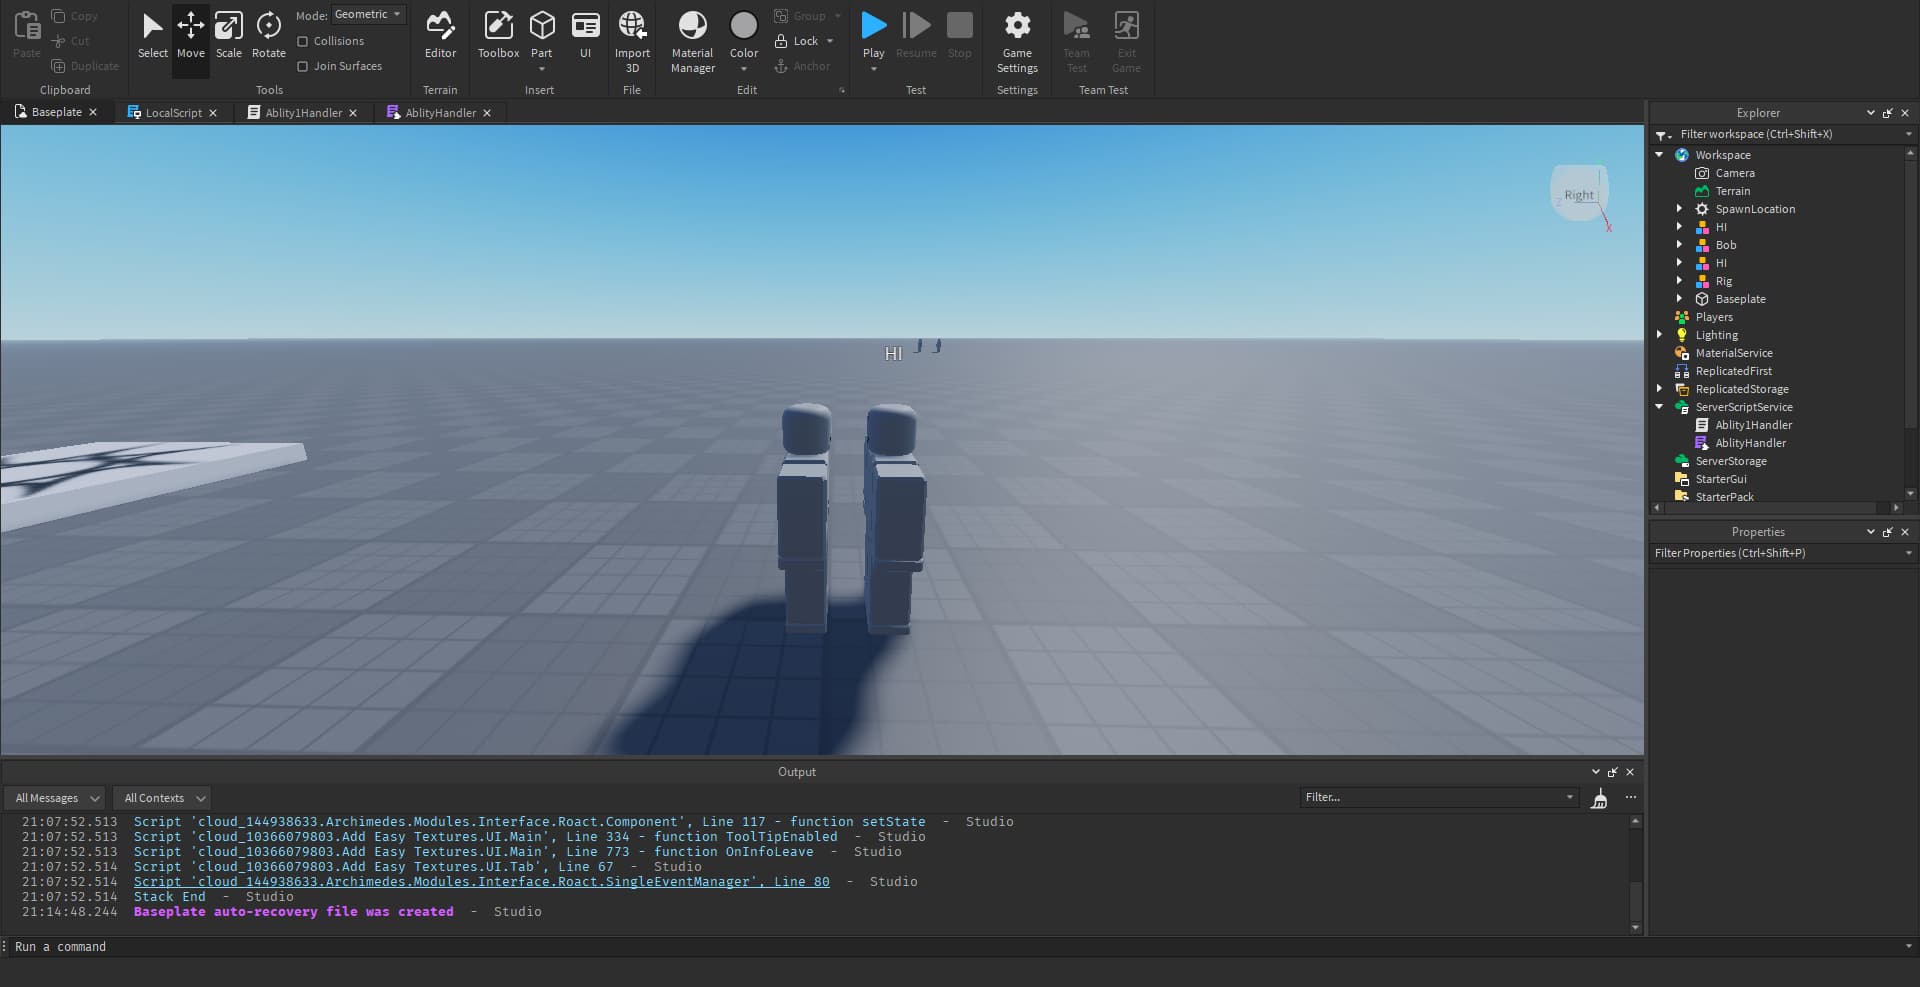Pick a part Color swatch
This screenshot has height=987, width=1920.
[744, 27]
